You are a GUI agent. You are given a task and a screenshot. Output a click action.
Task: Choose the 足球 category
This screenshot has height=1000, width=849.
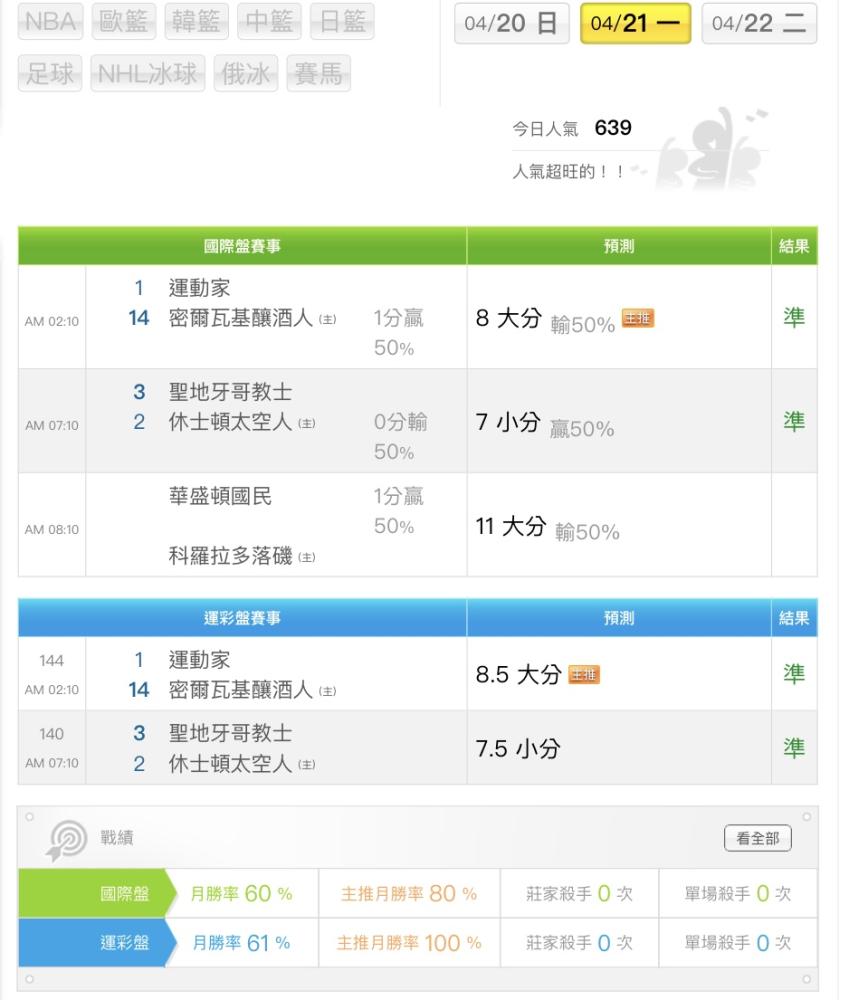50,74
